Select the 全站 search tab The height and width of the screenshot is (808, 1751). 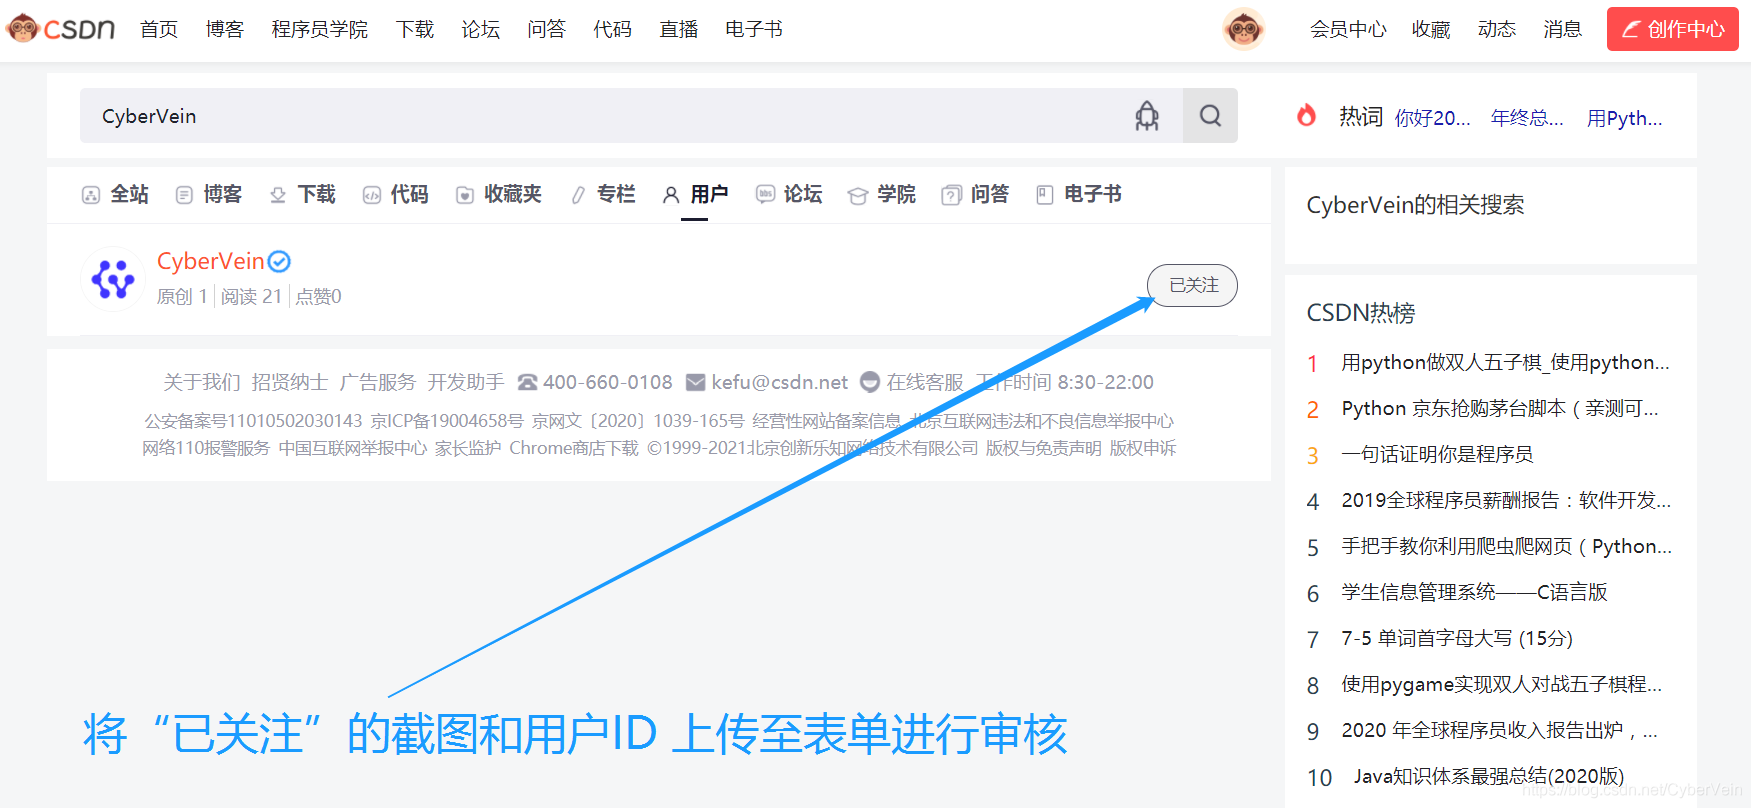[115, 194]
